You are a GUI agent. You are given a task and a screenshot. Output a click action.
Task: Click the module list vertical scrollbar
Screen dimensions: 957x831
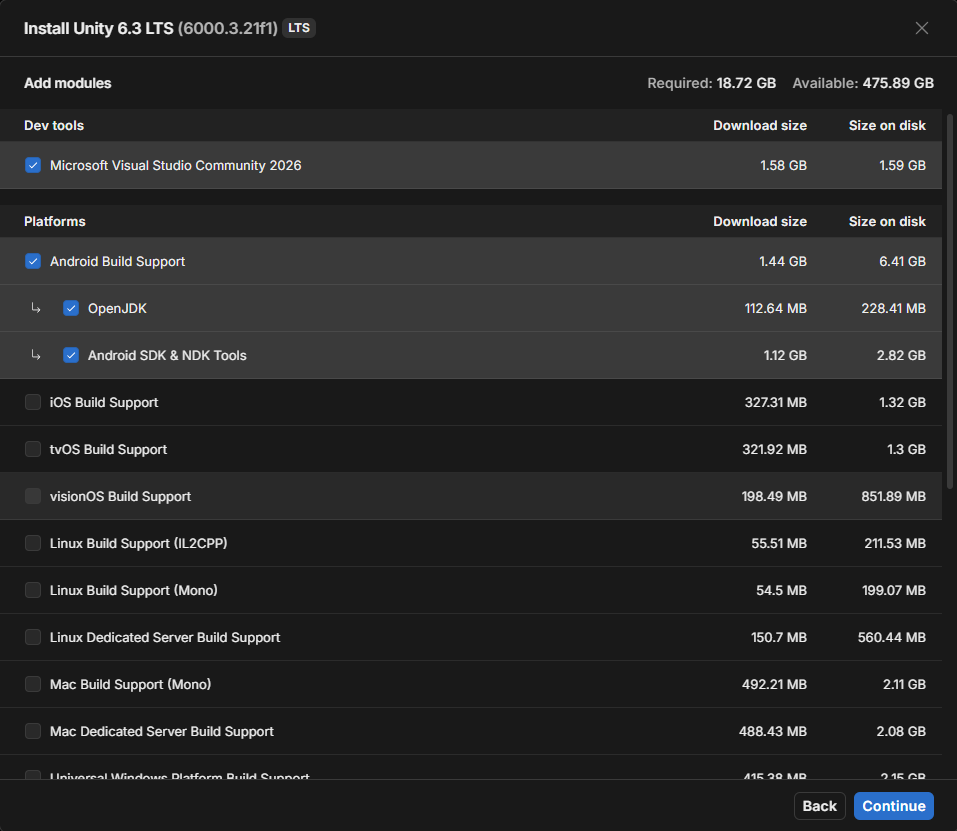coord(950,301)
